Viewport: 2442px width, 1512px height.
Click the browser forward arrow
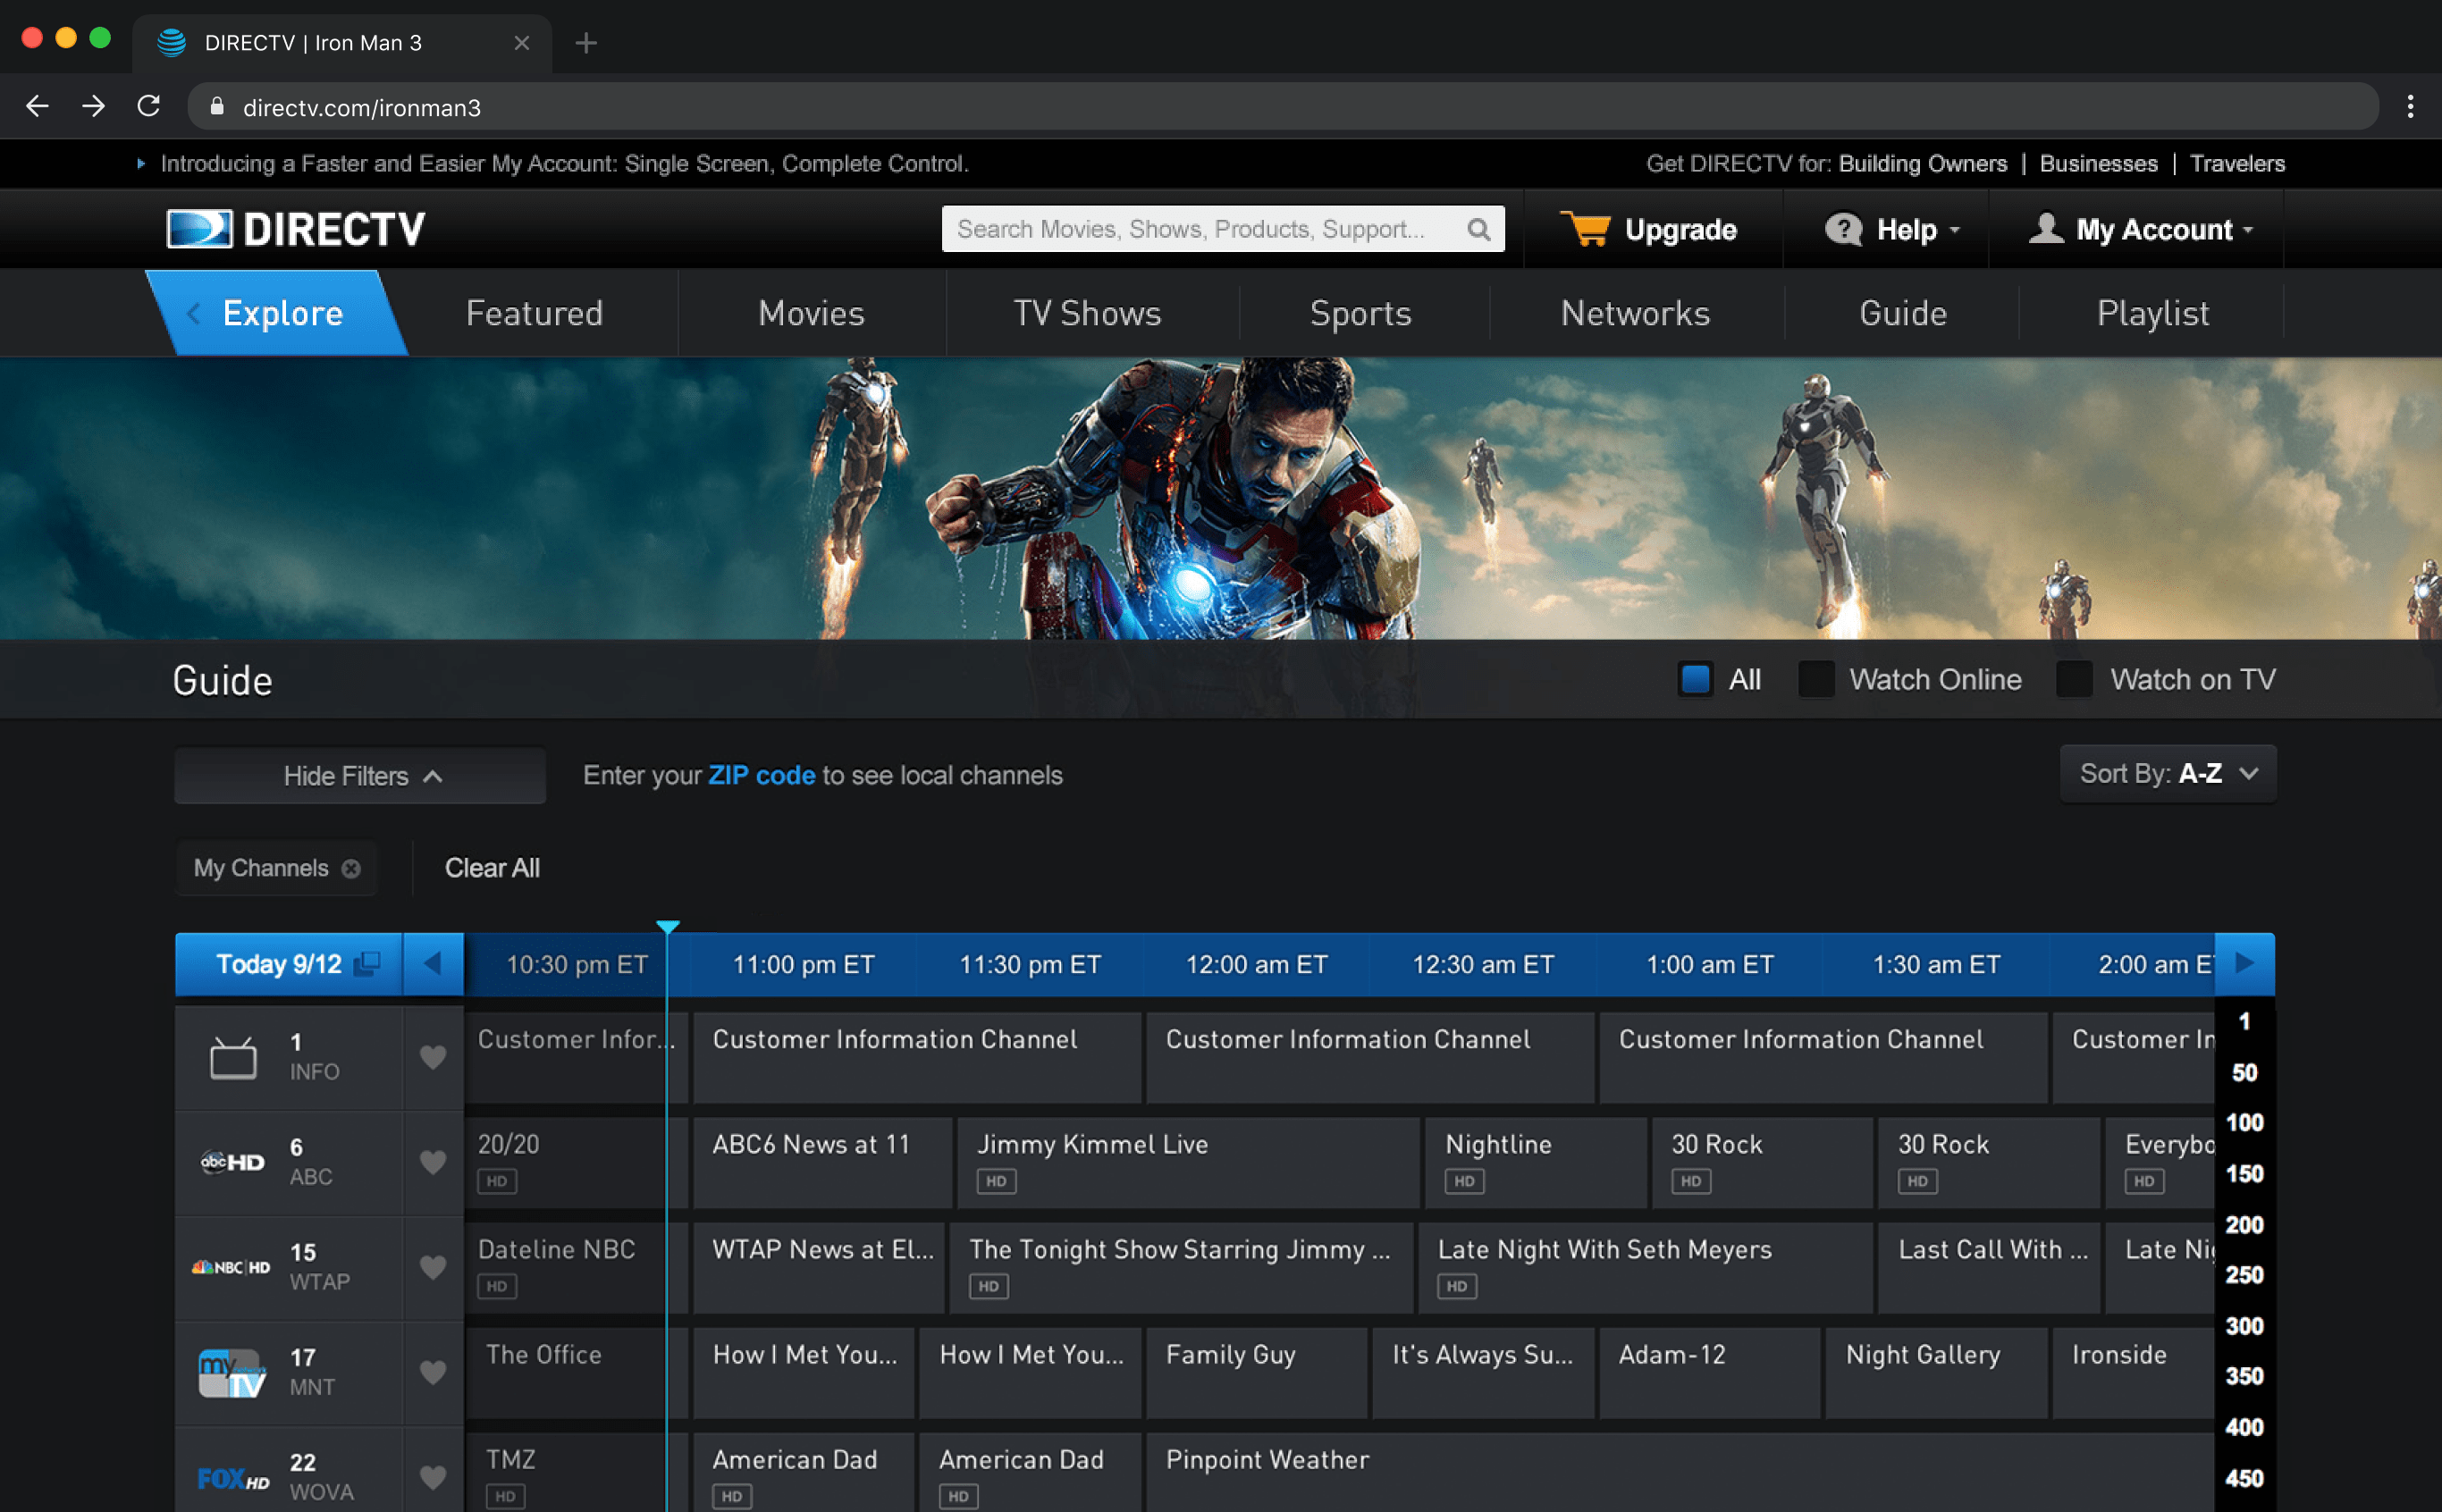tap(93, 106)
